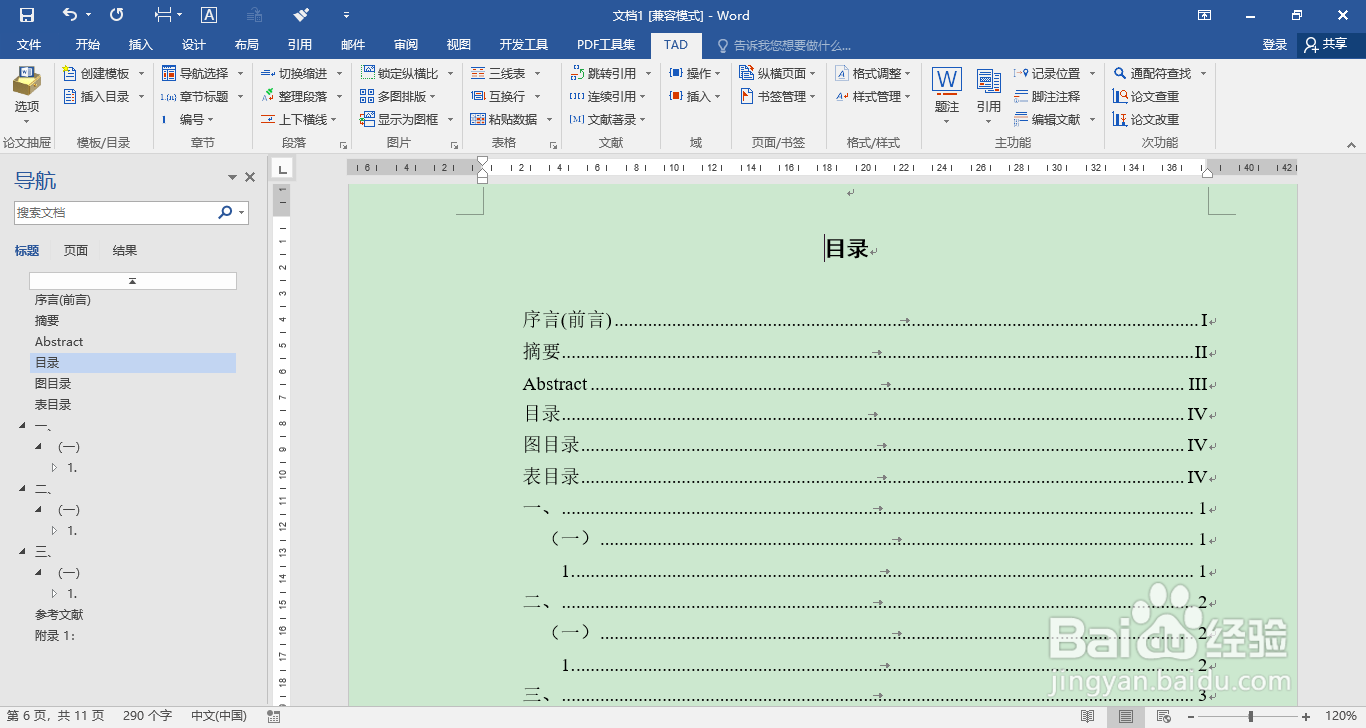
Task: Click 纵横页面 tool
Action: click(x=777, y=74)
